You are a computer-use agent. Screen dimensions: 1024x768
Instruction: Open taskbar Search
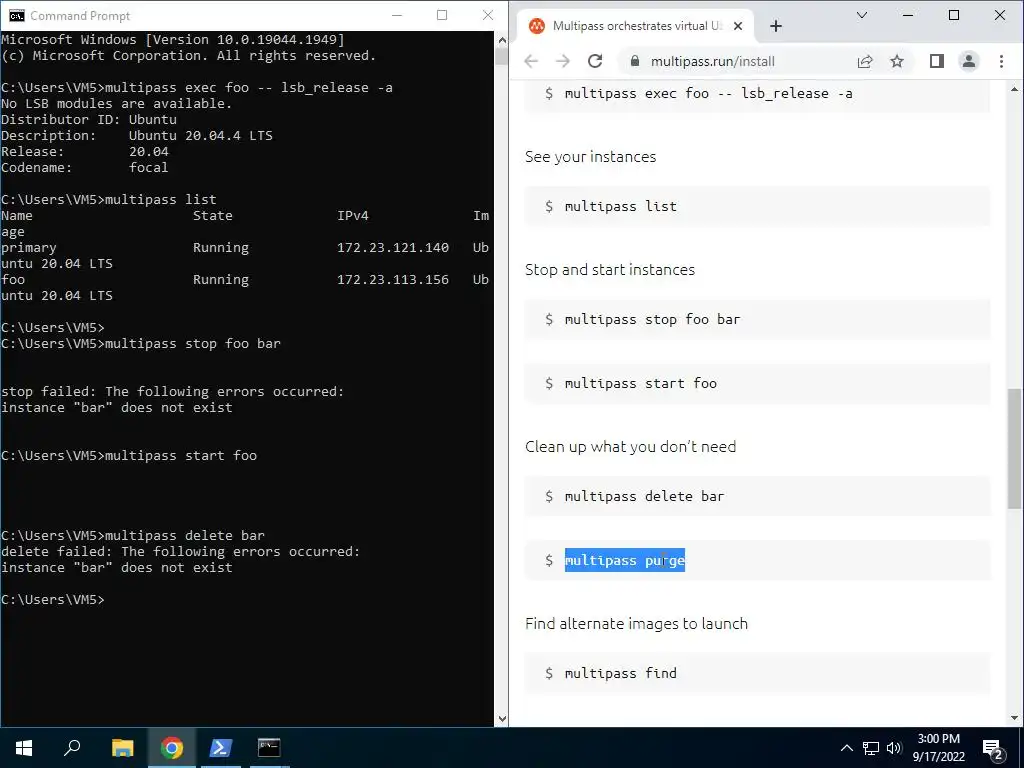(72, 748)
